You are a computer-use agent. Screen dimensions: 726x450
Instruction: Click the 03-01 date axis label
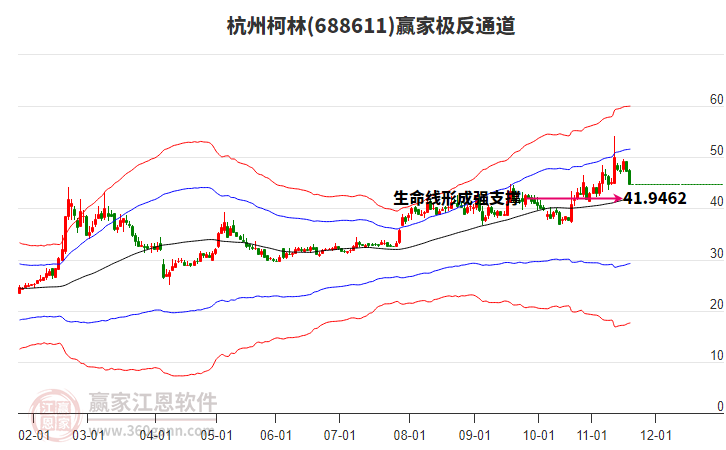88,436
